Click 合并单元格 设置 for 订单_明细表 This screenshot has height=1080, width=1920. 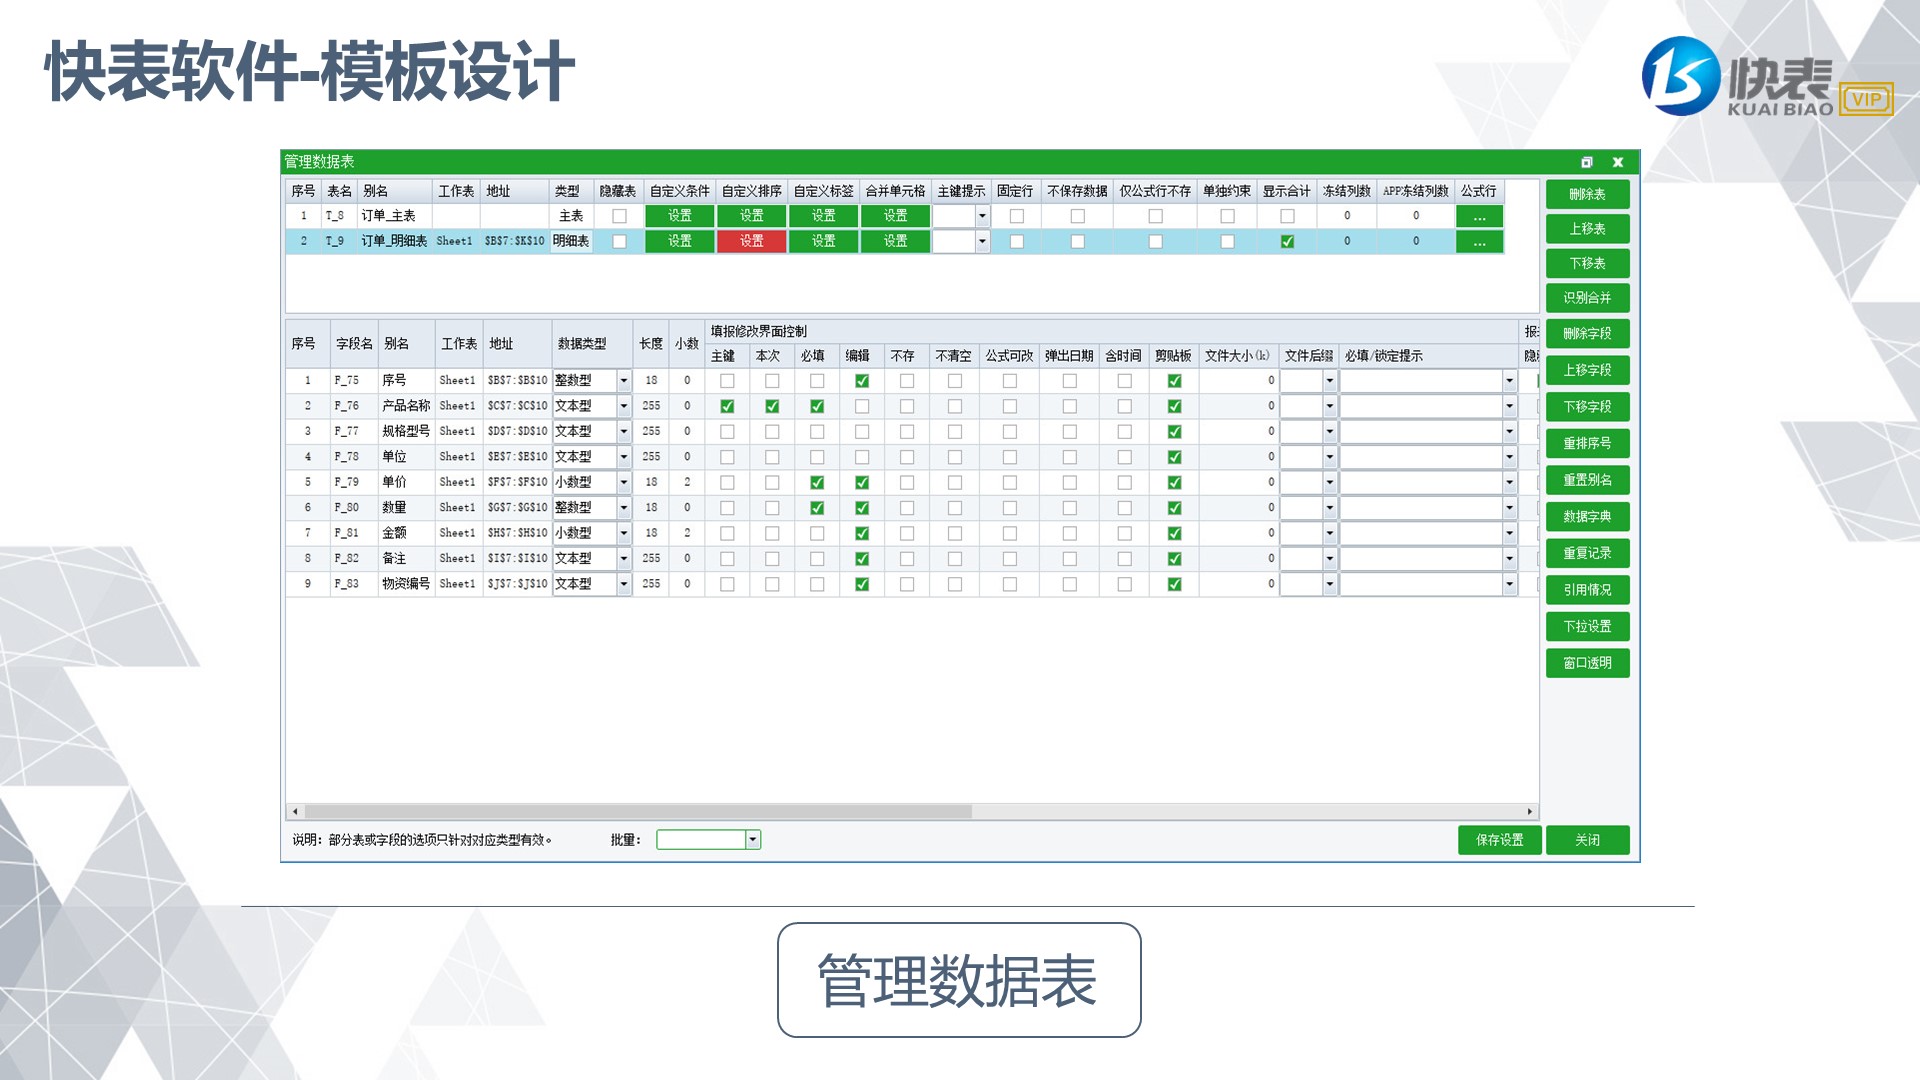895,241
